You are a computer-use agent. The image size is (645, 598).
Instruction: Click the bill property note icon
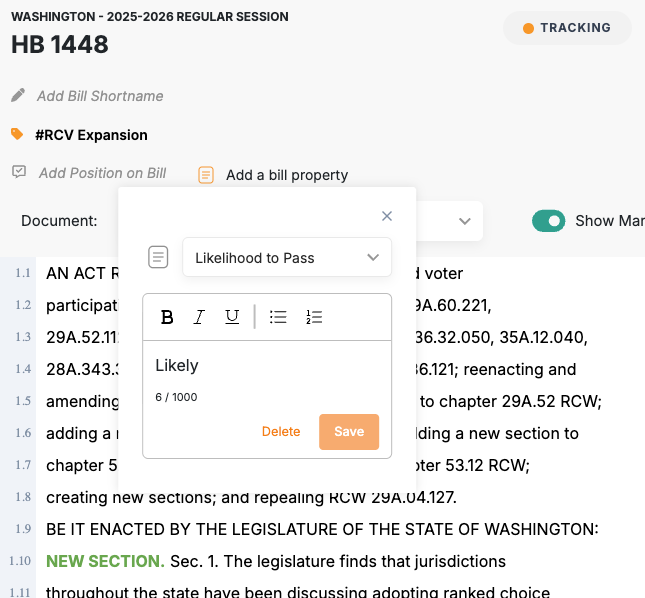[206, 175]
